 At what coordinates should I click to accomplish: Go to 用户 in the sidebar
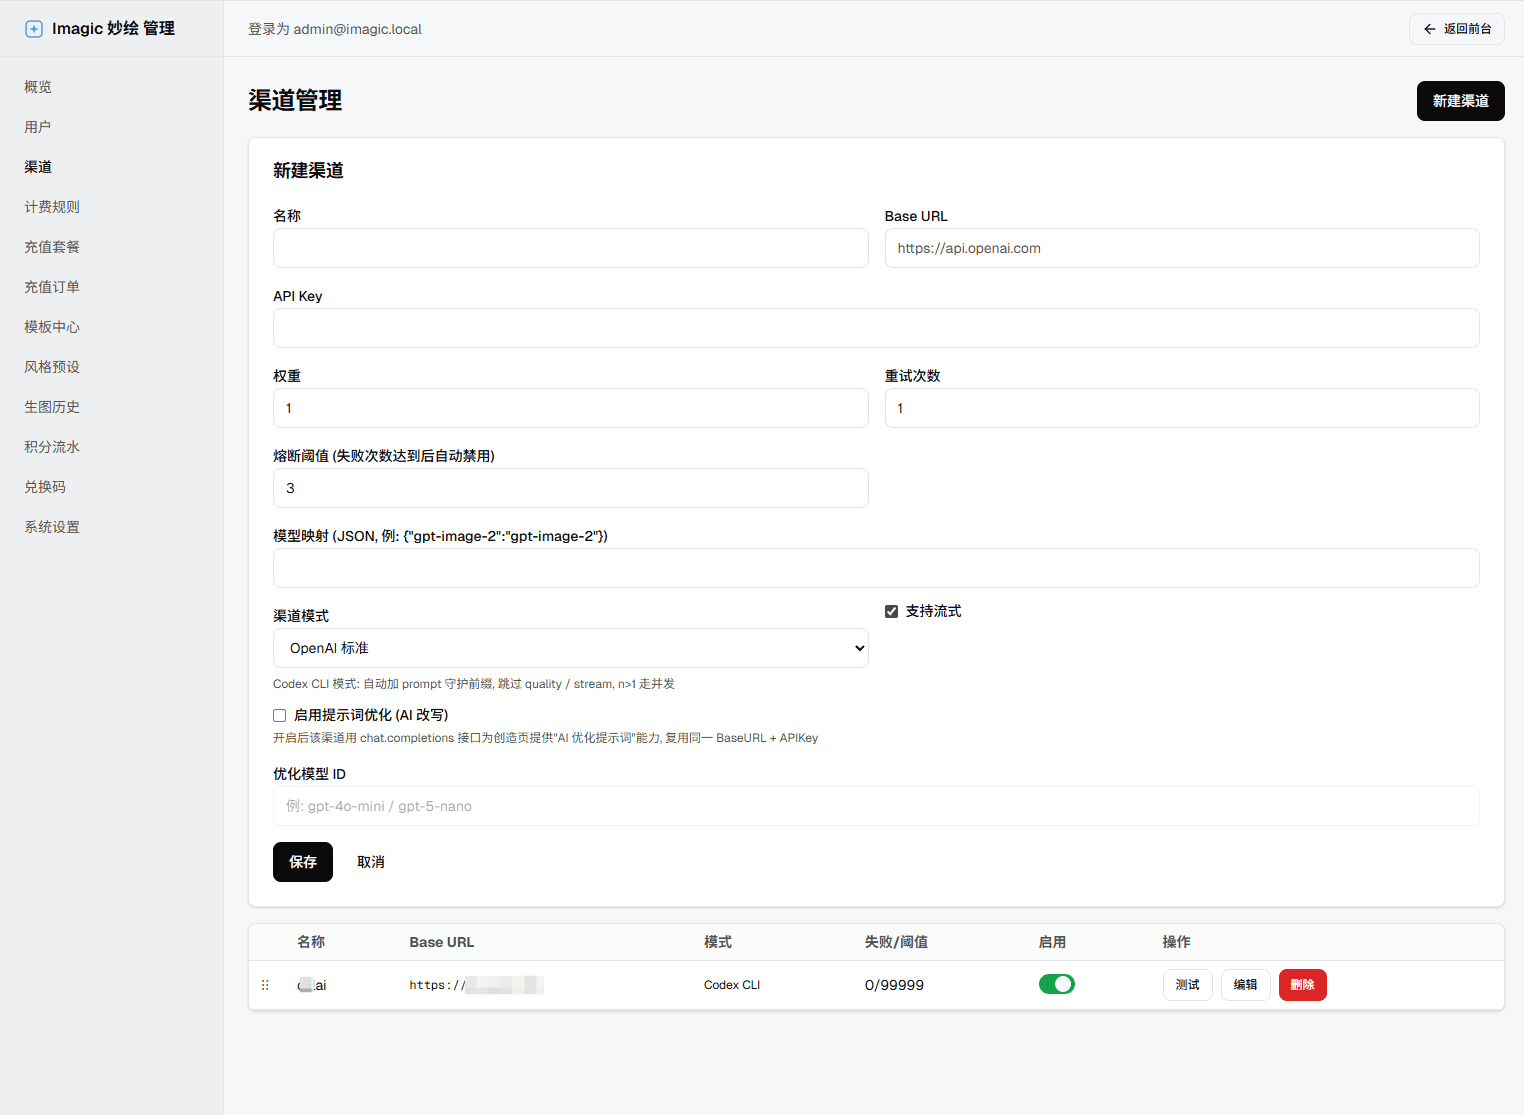(x=38, y=127)
